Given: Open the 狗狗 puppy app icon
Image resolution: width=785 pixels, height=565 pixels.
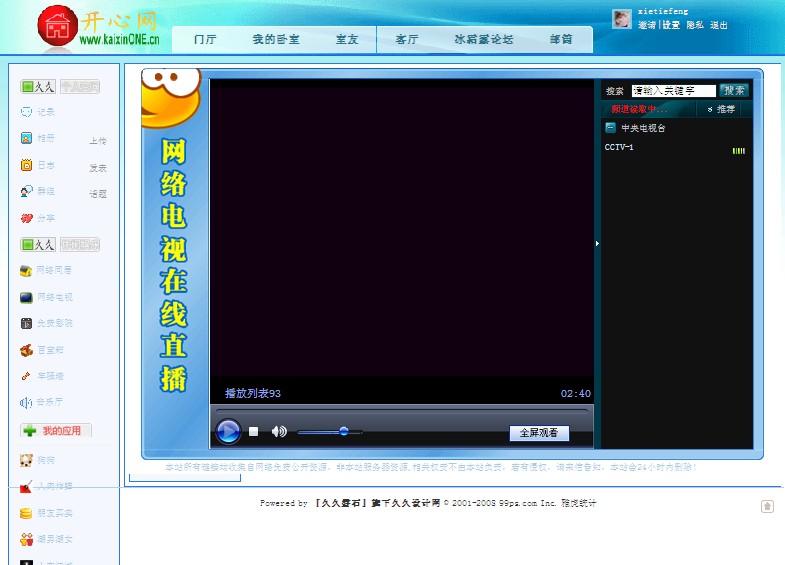Looking at the screenshot, I should pyautogui.click(x=26, y=460).
